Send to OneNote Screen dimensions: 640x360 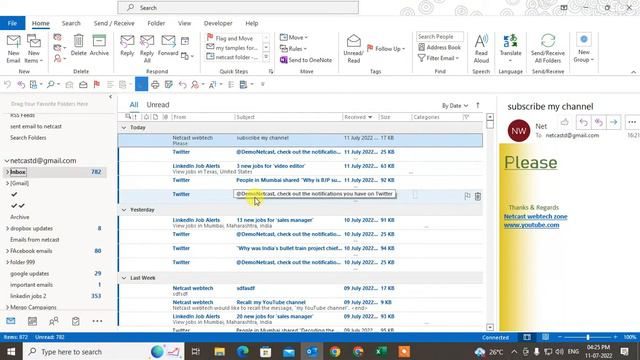coord(306,60)
